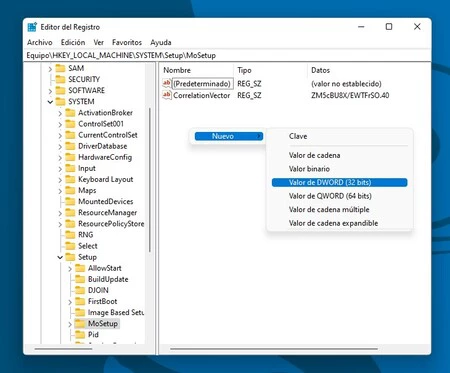Click the ActivationBroker folder icon
The image size is (450, 373).
70,113
